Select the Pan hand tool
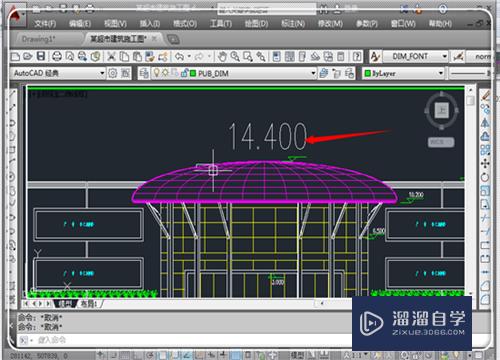Viewport: 500px width, 360px height. pos(222,57)
